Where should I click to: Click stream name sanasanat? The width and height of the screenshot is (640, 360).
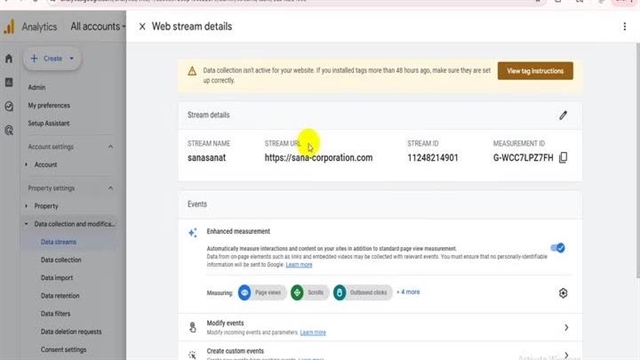tap(207, 158)
